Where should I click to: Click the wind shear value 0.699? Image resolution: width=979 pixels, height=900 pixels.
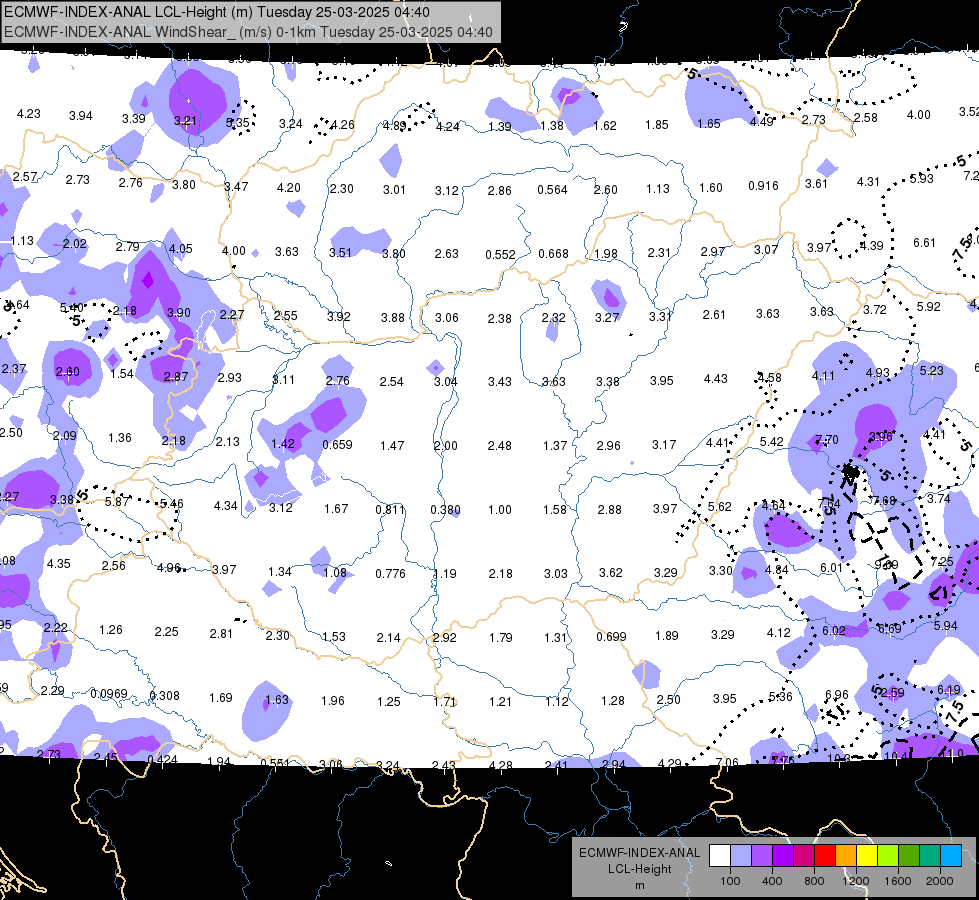pyautogui.click(x=611, y=636)
